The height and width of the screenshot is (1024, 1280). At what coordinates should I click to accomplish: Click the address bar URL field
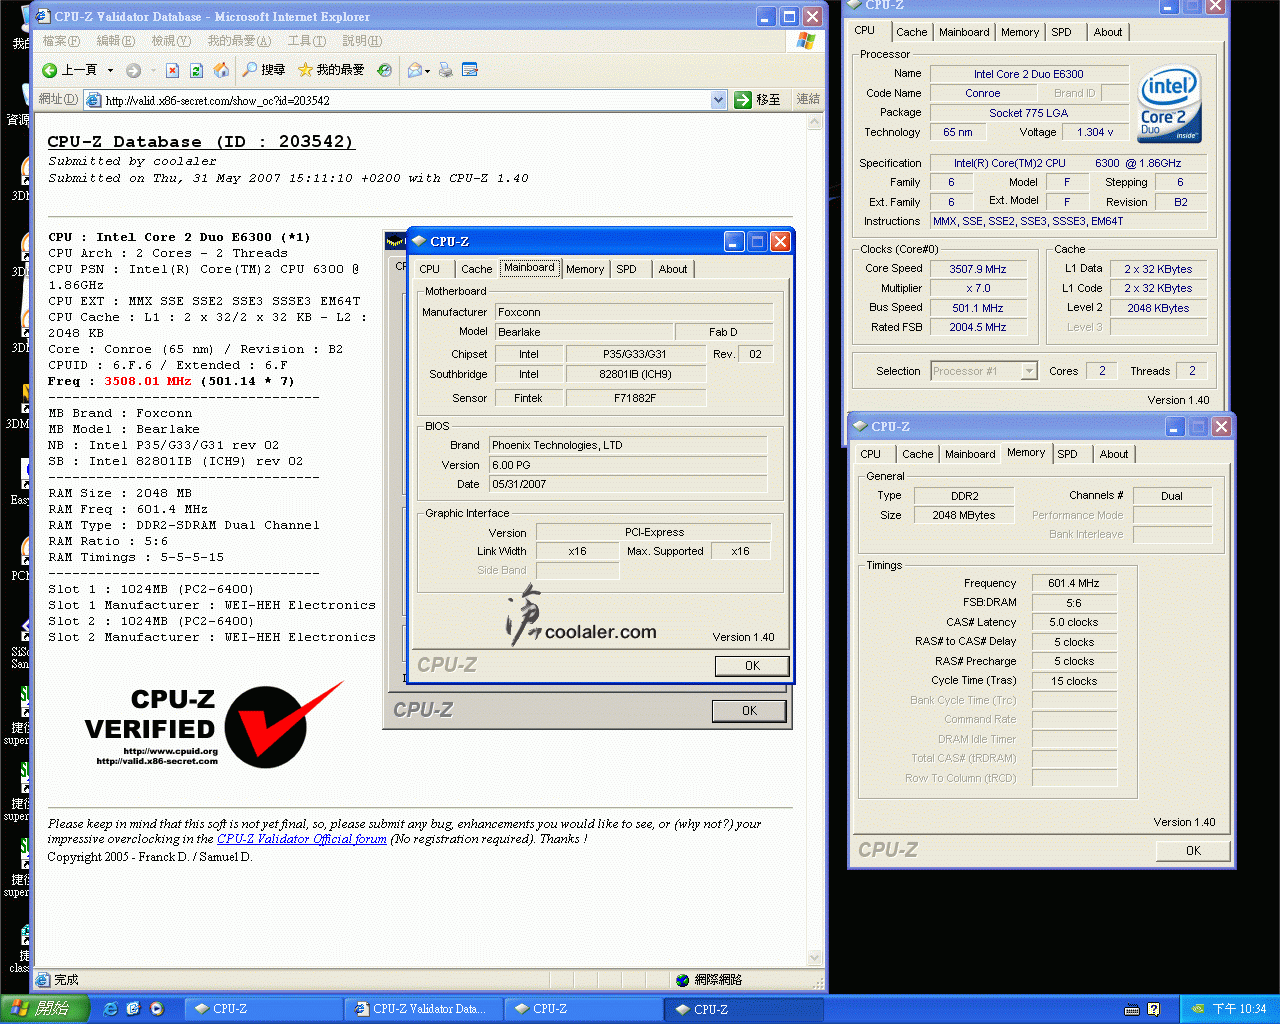(x=400, y=100)
